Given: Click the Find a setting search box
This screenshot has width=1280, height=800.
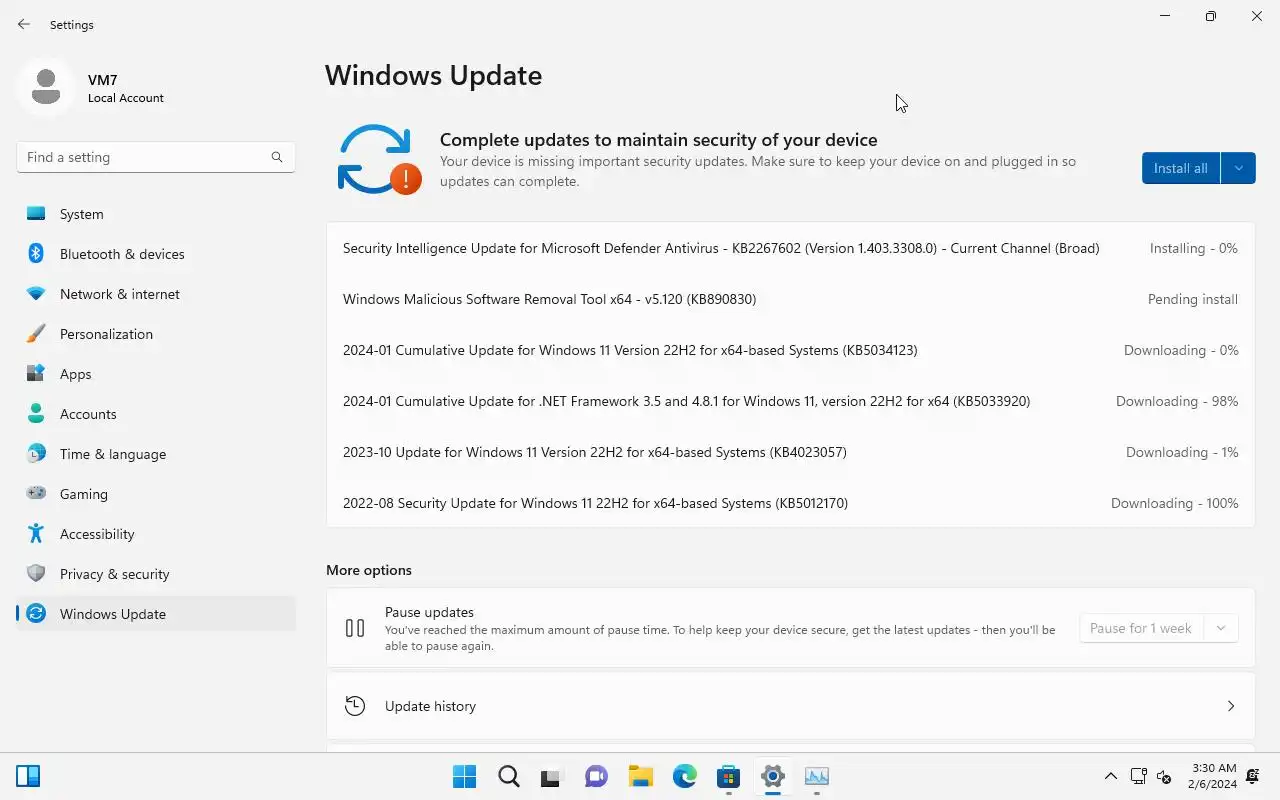Looking at the screenshot, I should click(x=156, y=157).
